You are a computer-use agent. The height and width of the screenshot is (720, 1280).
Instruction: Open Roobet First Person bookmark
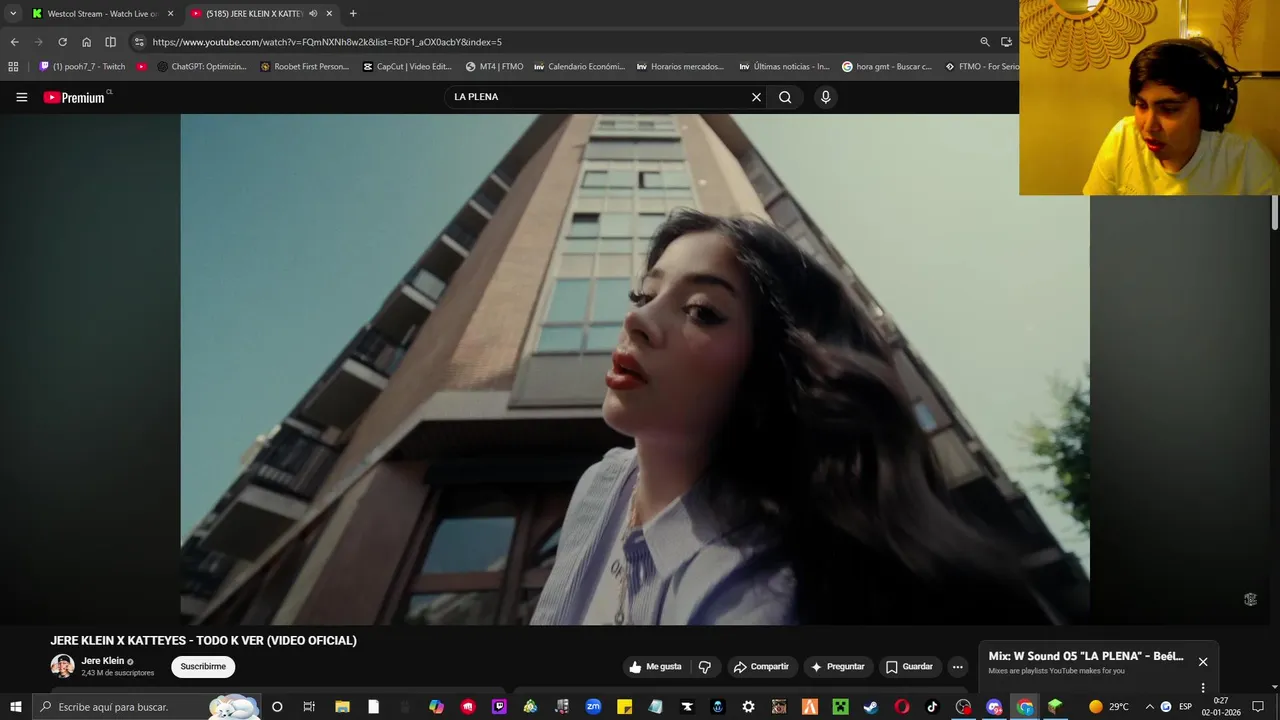point(305,67)
